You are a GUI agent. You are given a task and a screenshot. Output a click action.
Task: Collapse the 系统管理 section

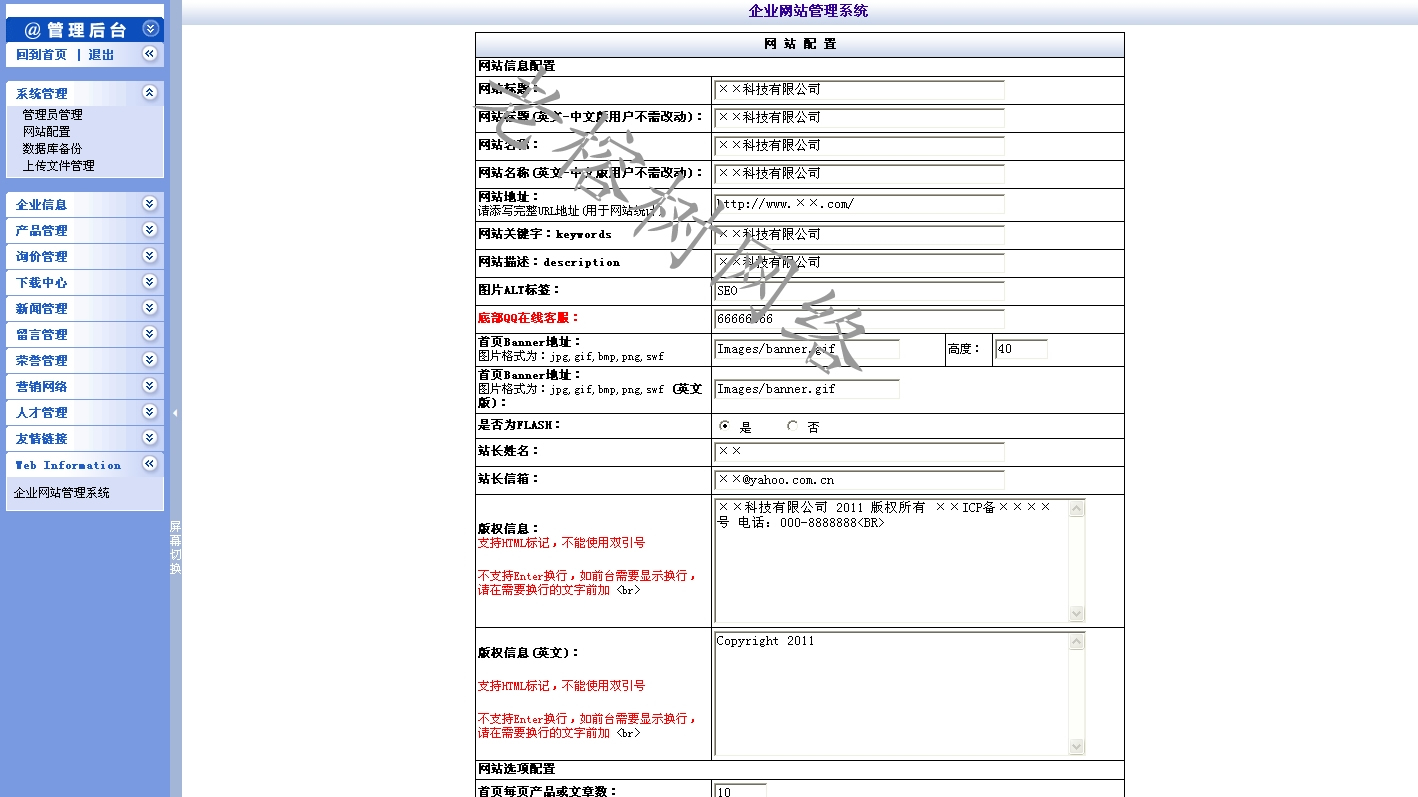[150, 93]
